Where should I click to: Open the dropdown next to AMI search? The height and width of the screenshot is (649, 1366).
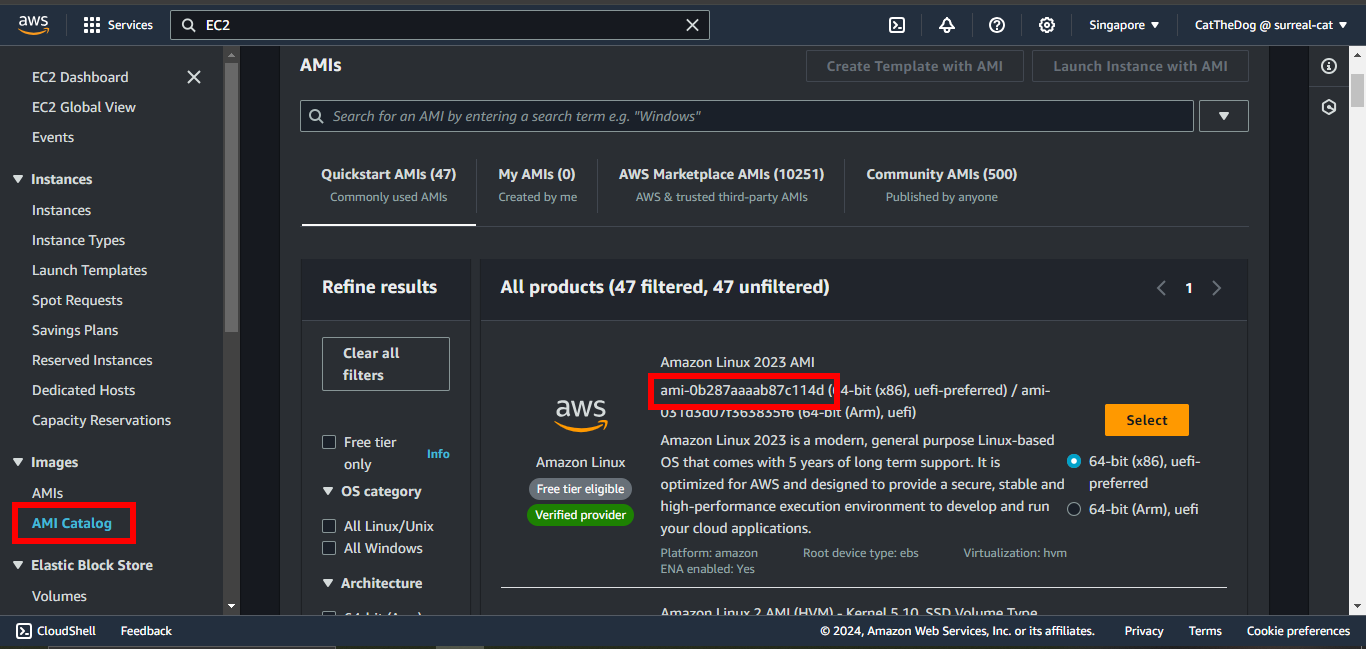point(1224,116)
